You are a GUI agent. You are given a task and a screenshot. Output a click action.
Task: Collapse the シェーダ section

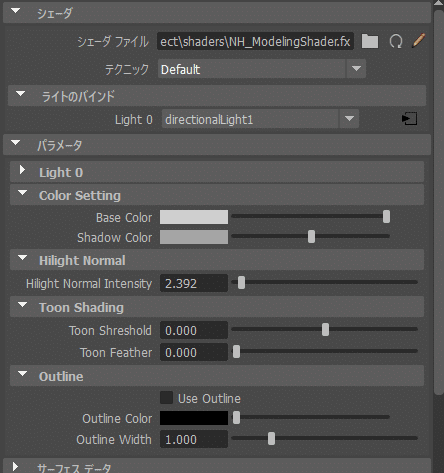(x=15, y=11)
